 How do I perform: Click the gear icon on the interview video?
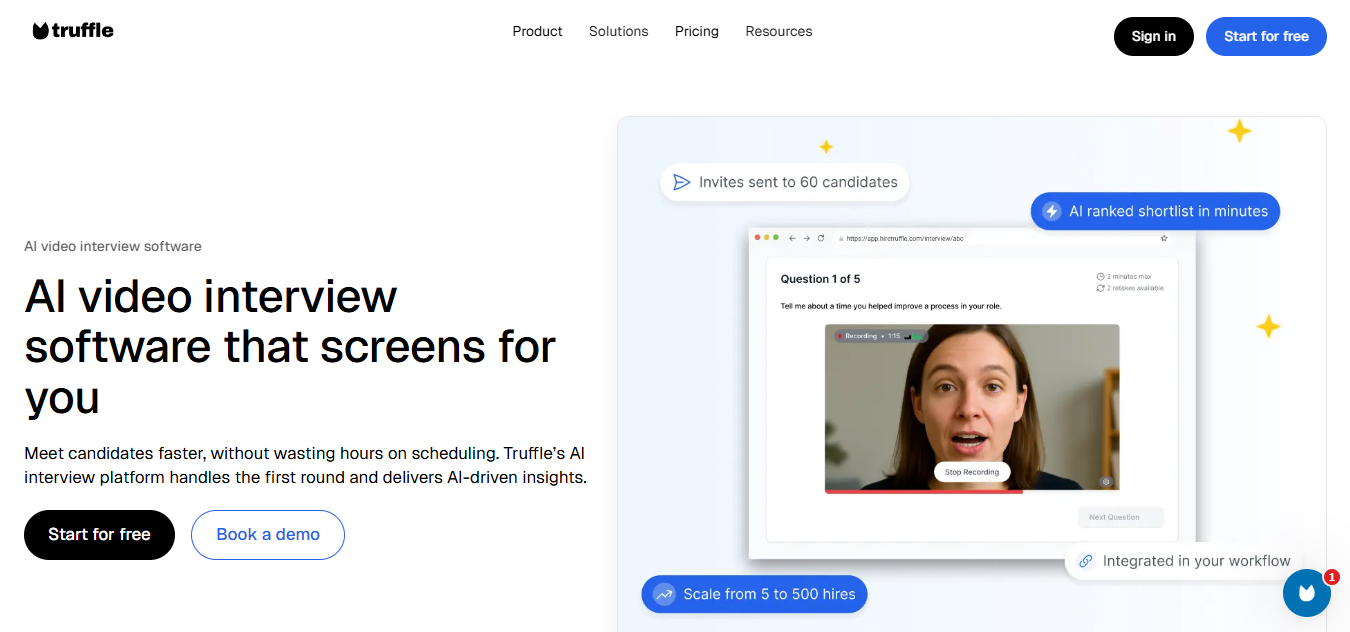1106,481
